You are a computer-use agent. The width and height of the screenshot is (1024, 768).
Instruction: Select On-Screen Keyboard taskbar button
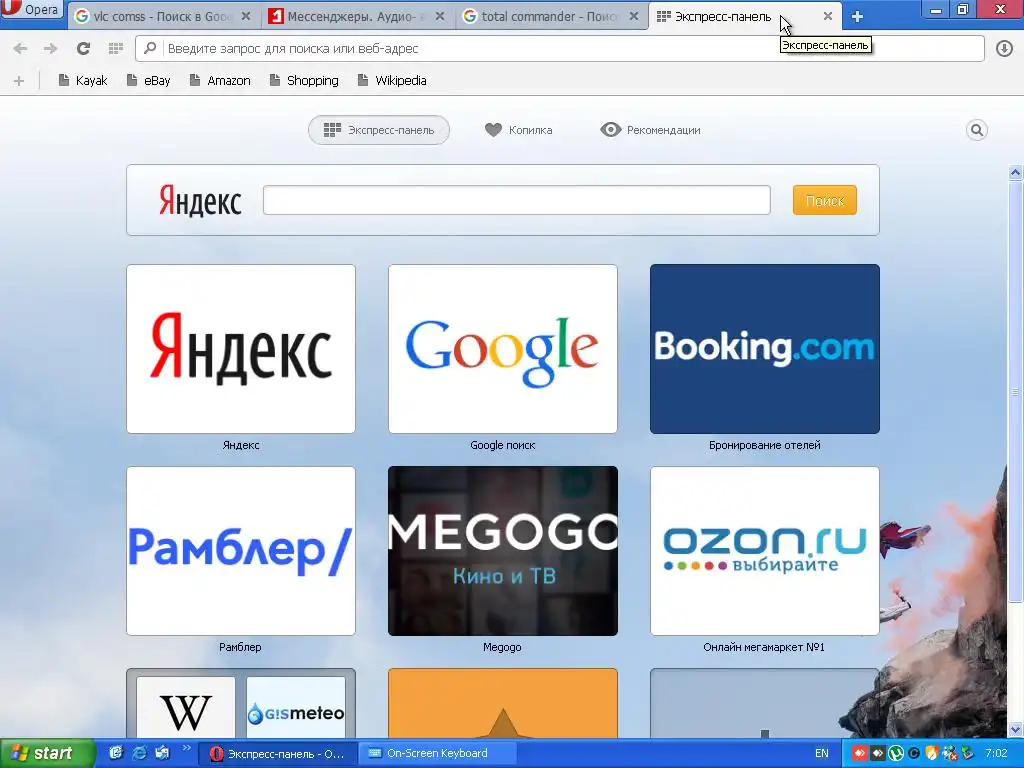[437, 754]
